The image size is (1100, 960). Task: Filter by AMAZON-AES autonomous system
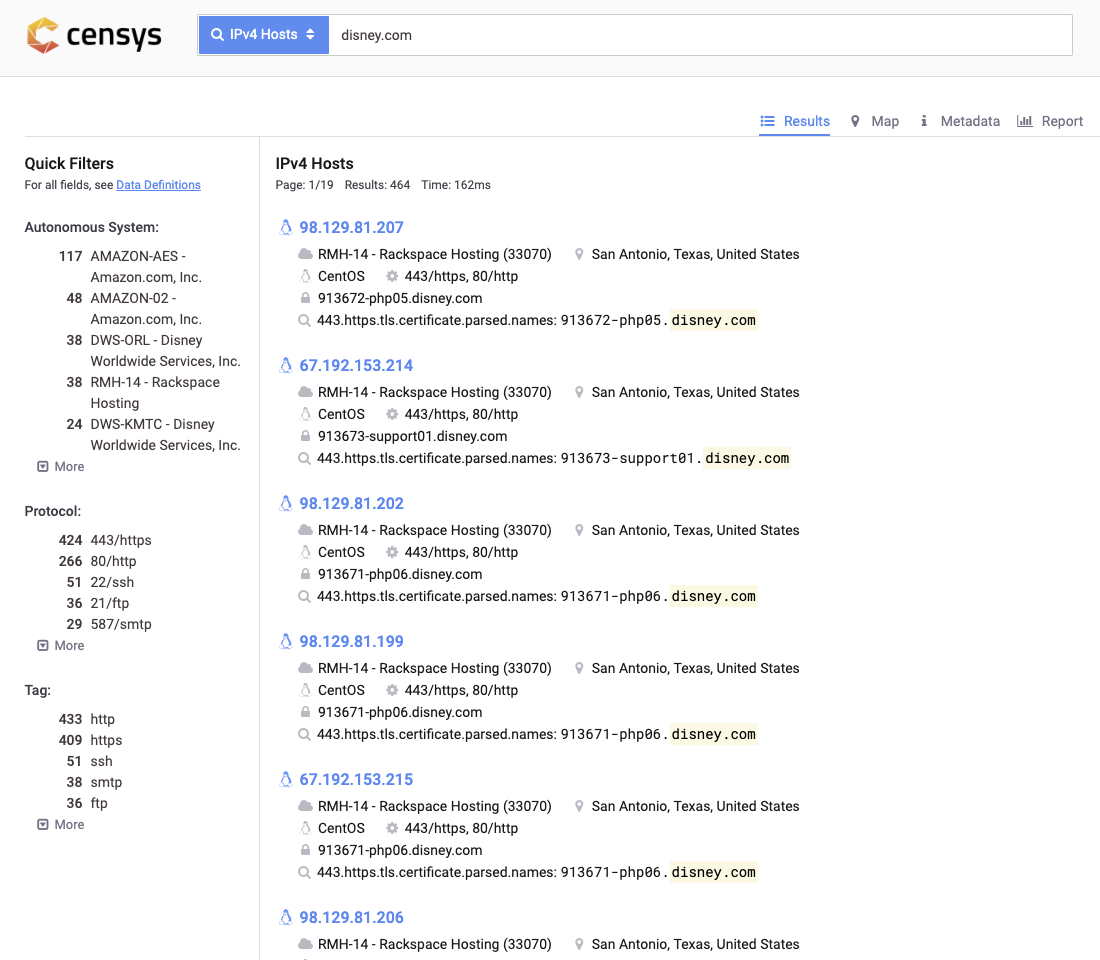click(137, 256)
